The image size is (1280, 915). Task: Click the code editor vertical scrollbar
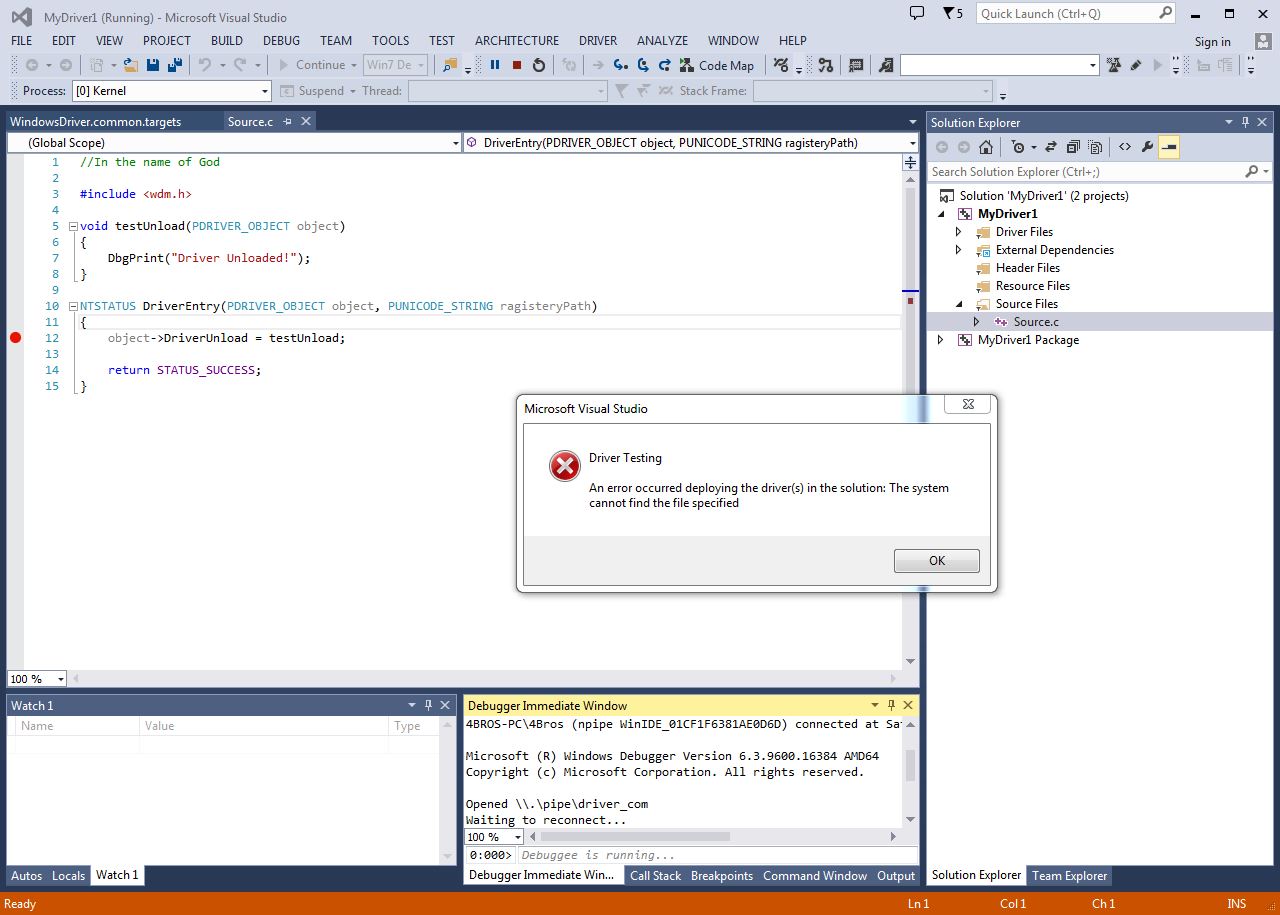click(x=910, y=420)
